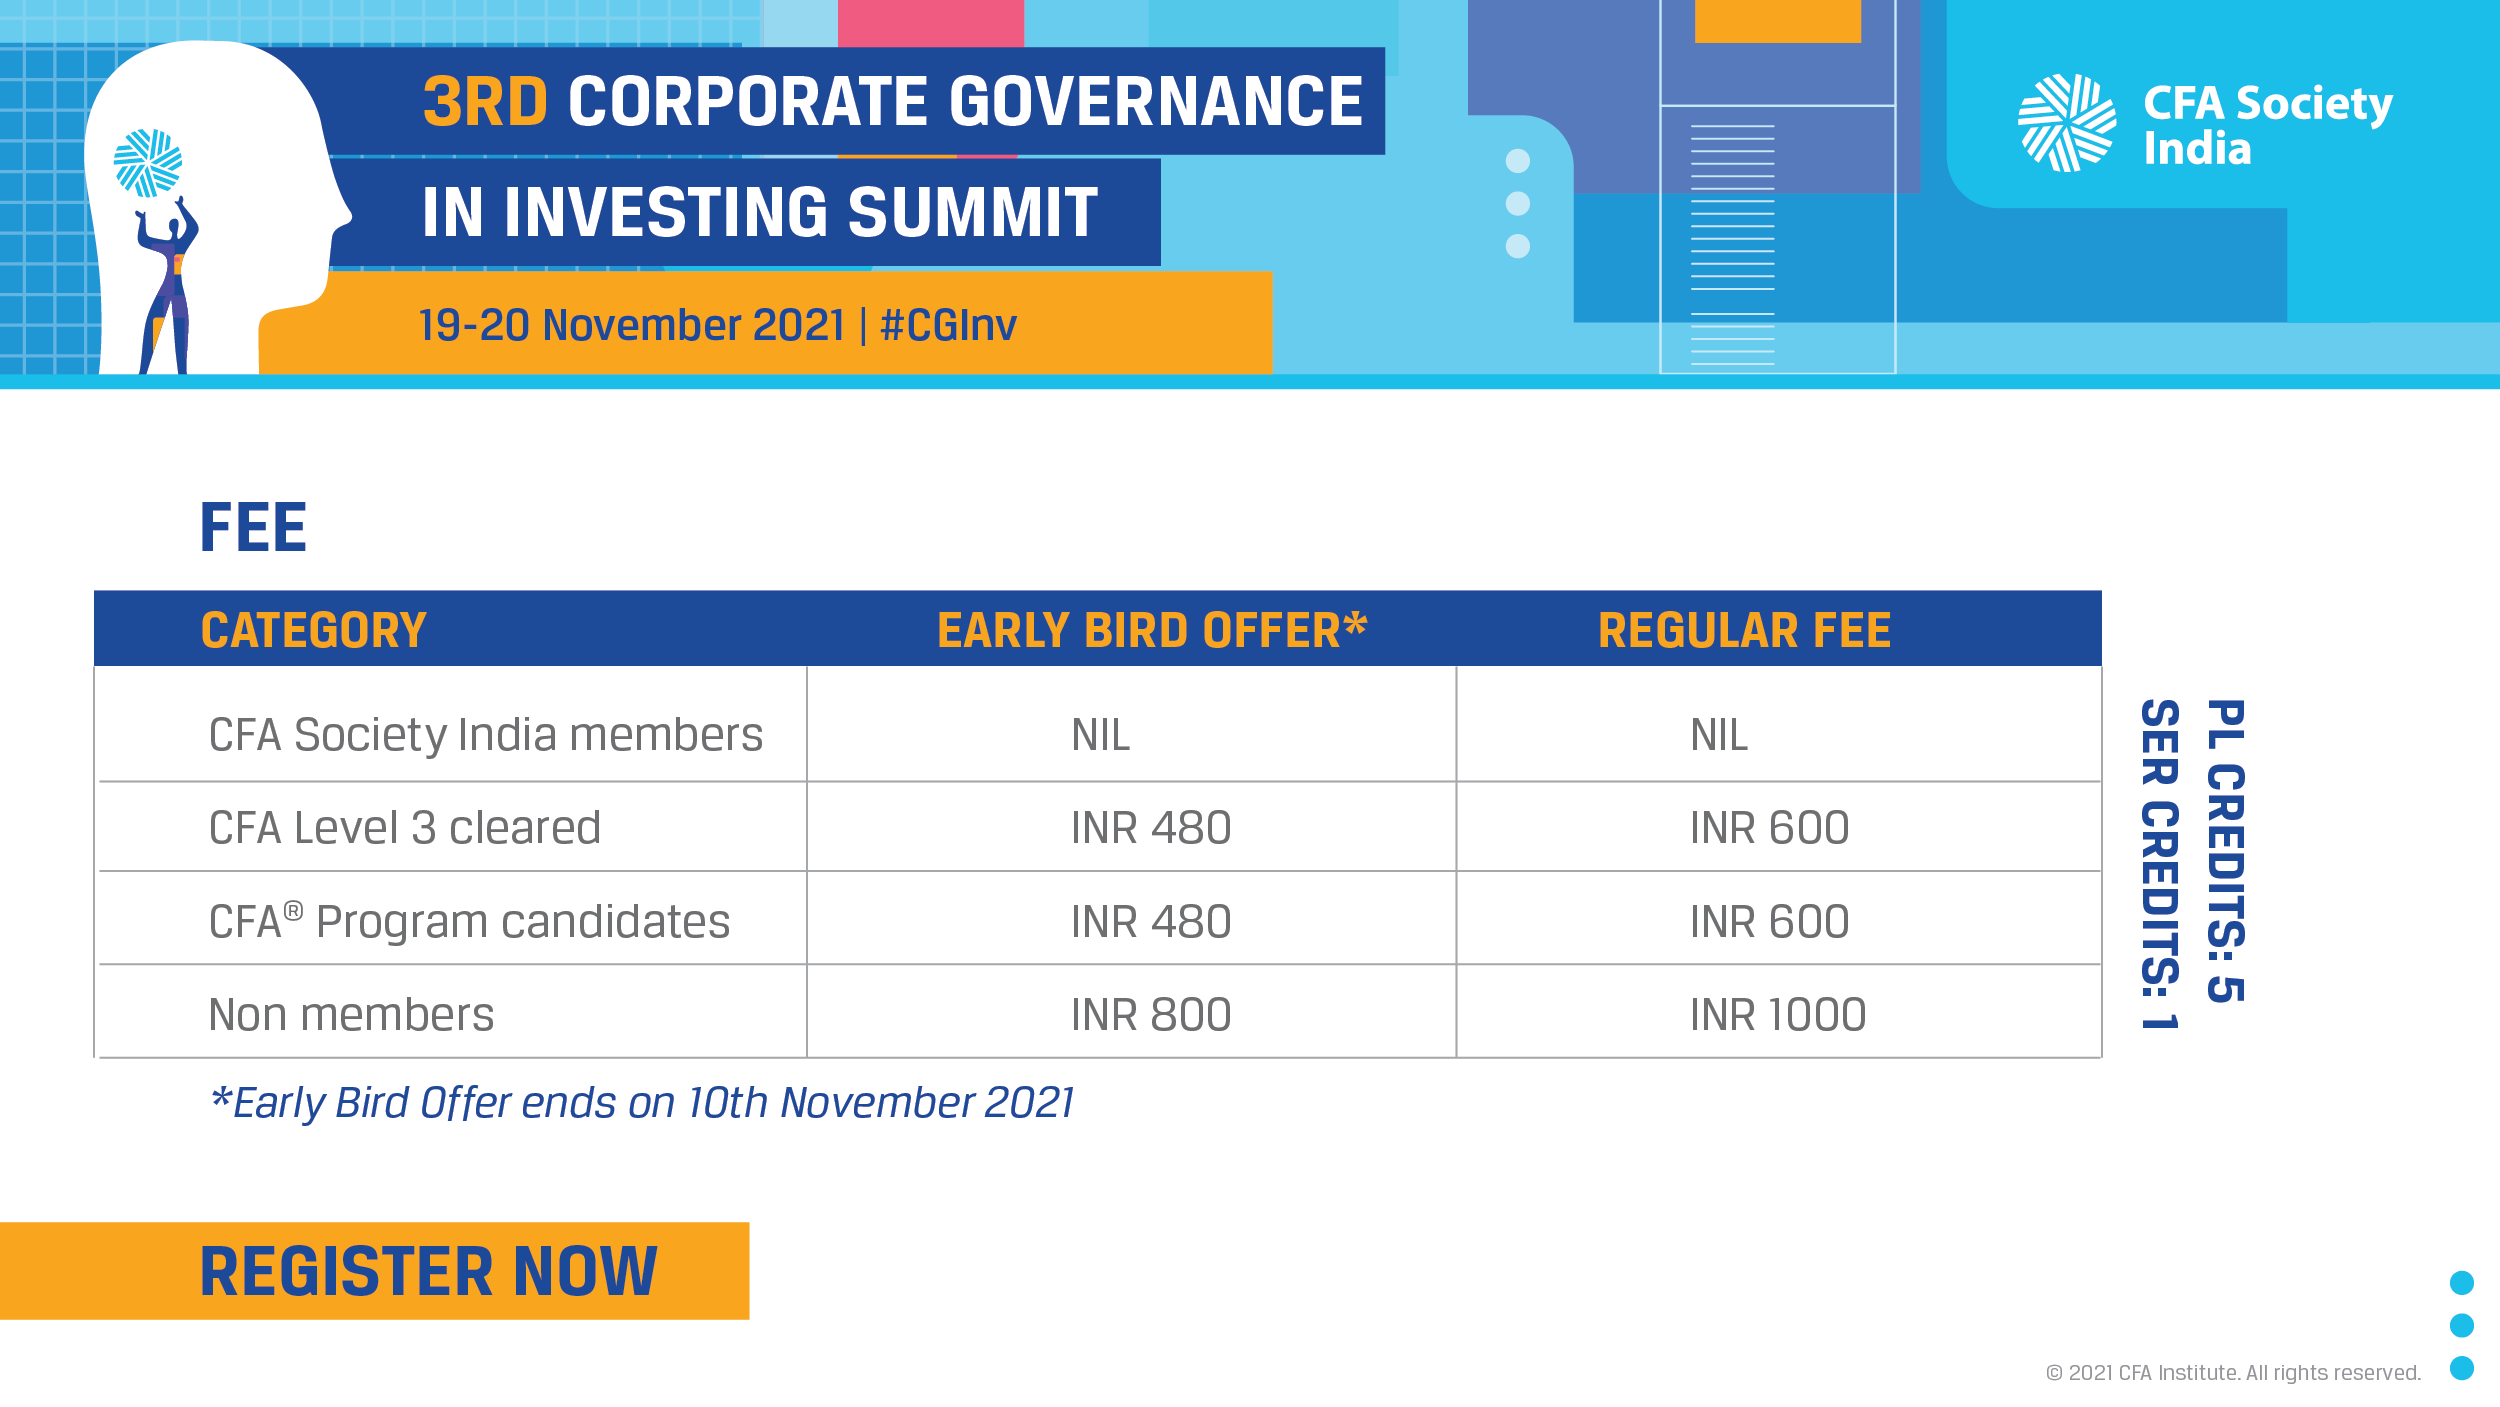Image resolution: width=2500 pixels, height=1407 pixels.
Task: Click the registered trademark symbol after CFA
Action: coord(293,910)
